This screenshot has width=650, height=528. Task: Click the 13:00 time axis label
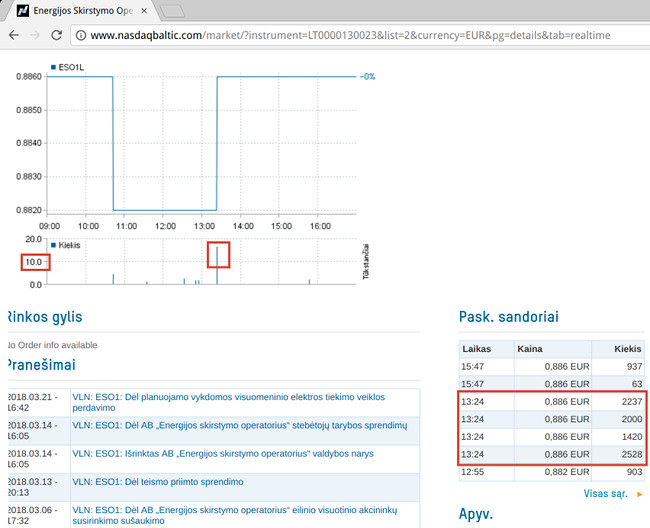point(204,226)
